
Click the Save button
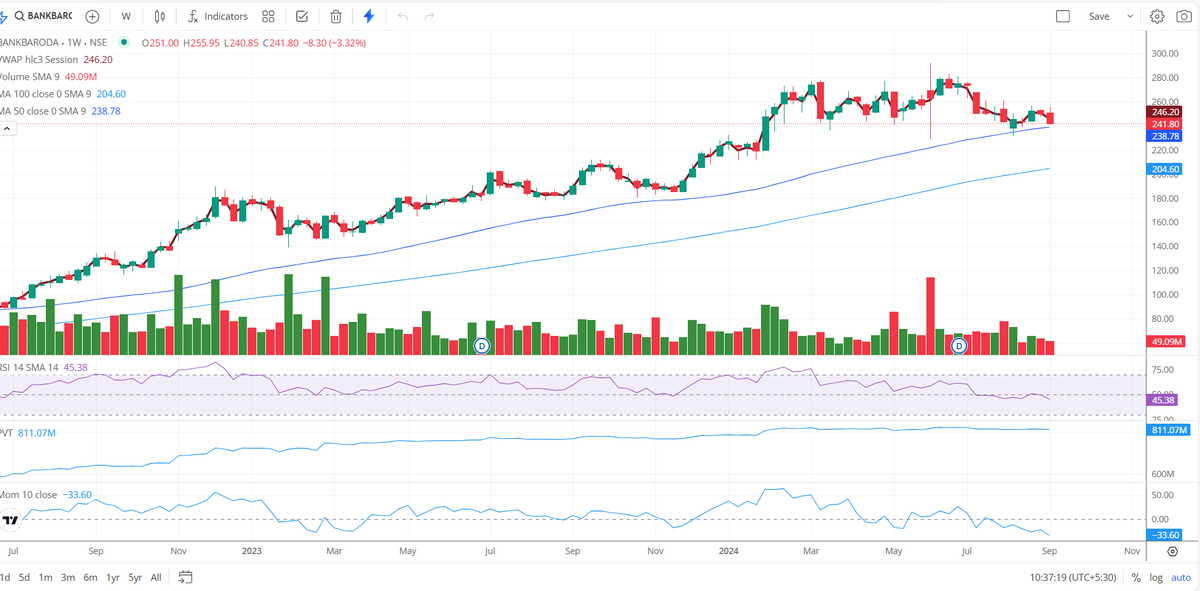[x=1099, y=16]
